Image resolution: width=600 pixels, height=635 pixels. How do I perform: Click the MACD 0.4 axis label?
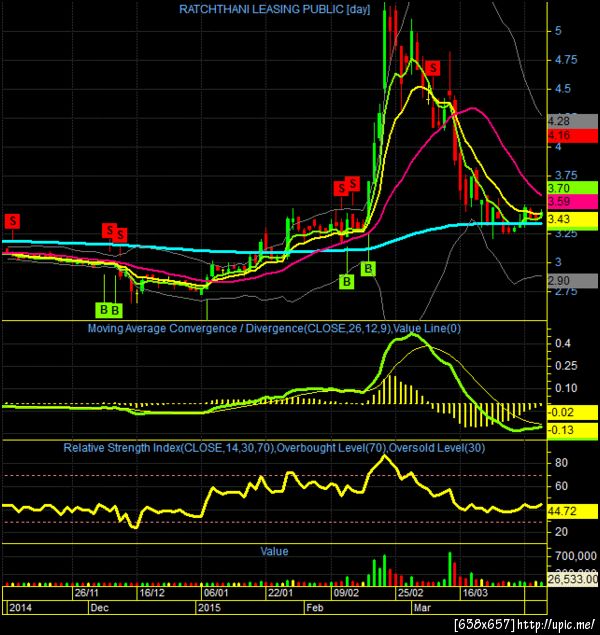point(563,343)
